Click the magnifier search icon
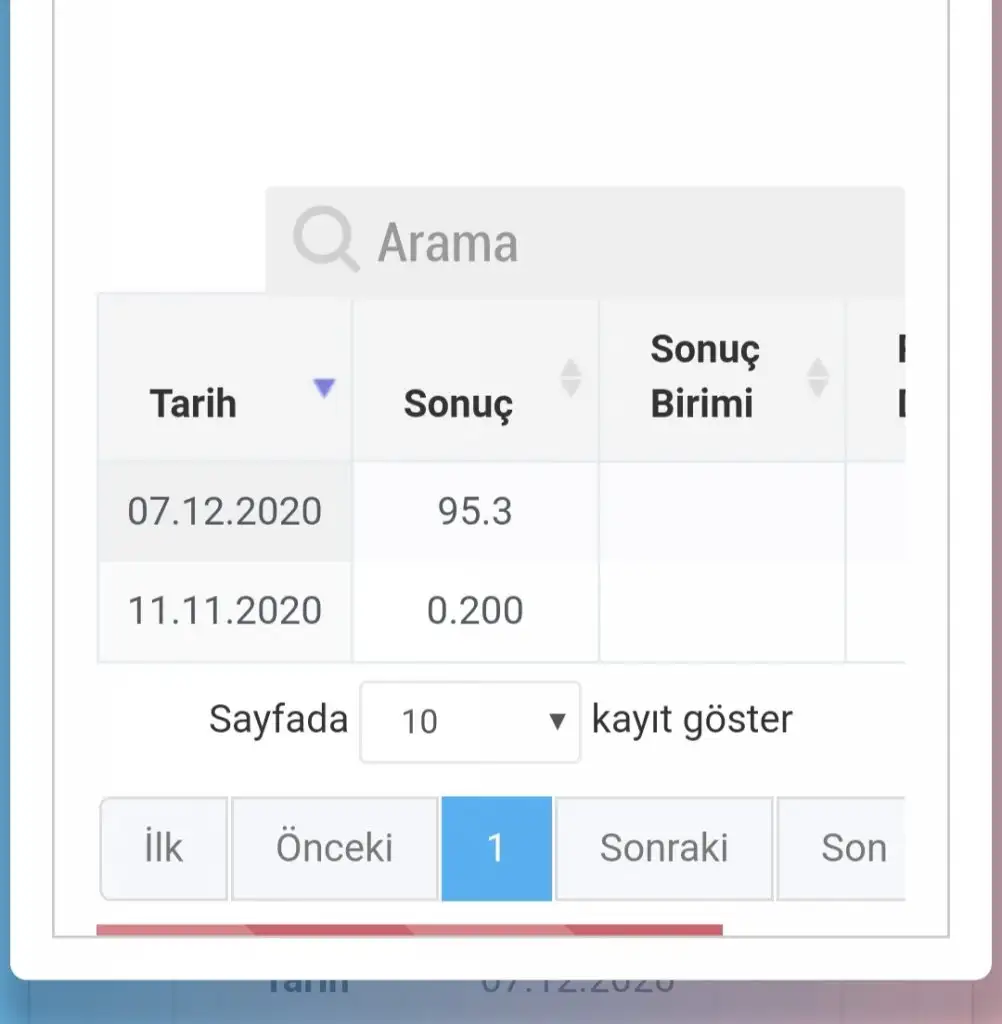 [x=325, y=240]
